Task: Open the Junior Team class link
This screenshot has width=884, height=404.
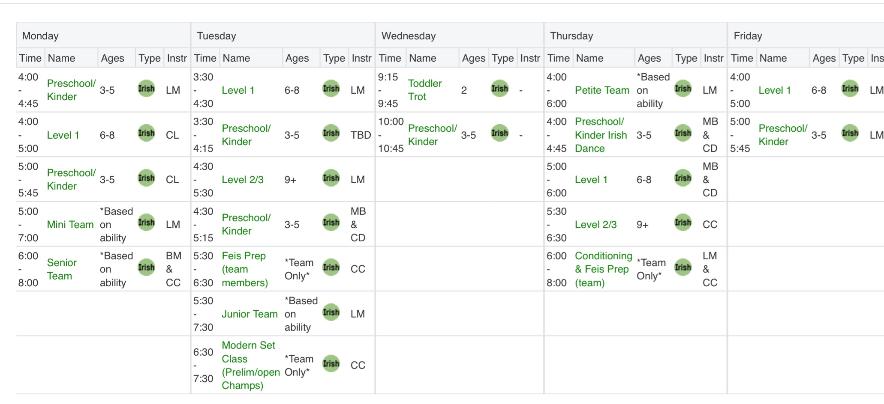Action: pyautogui.click(x=249, y=314)
